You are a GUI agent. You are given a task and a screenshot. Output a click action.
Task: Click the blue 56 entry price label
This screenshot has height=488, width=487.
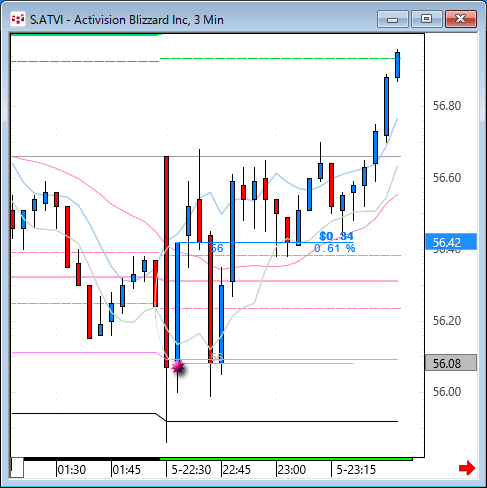pyautogui.click(x=217, y=248)
